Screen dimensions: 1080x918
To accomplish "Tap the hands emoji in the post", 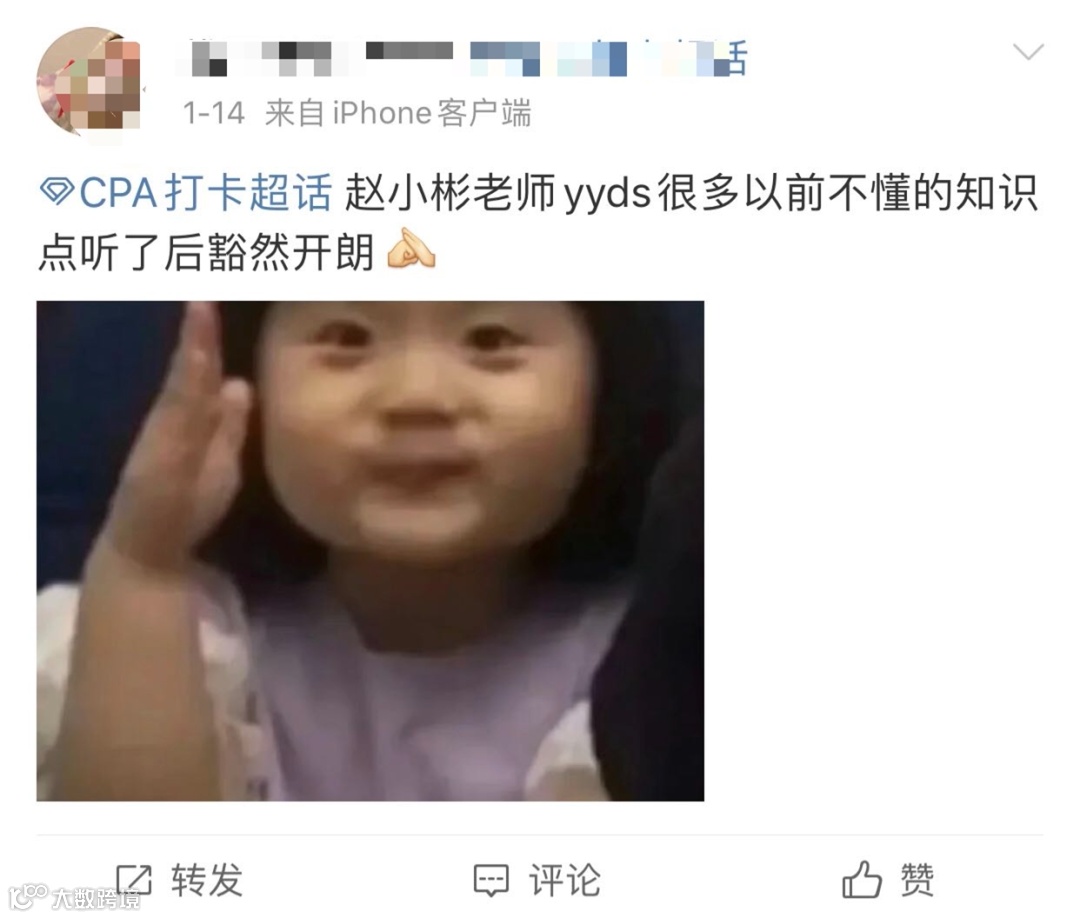I will (411, 249).
